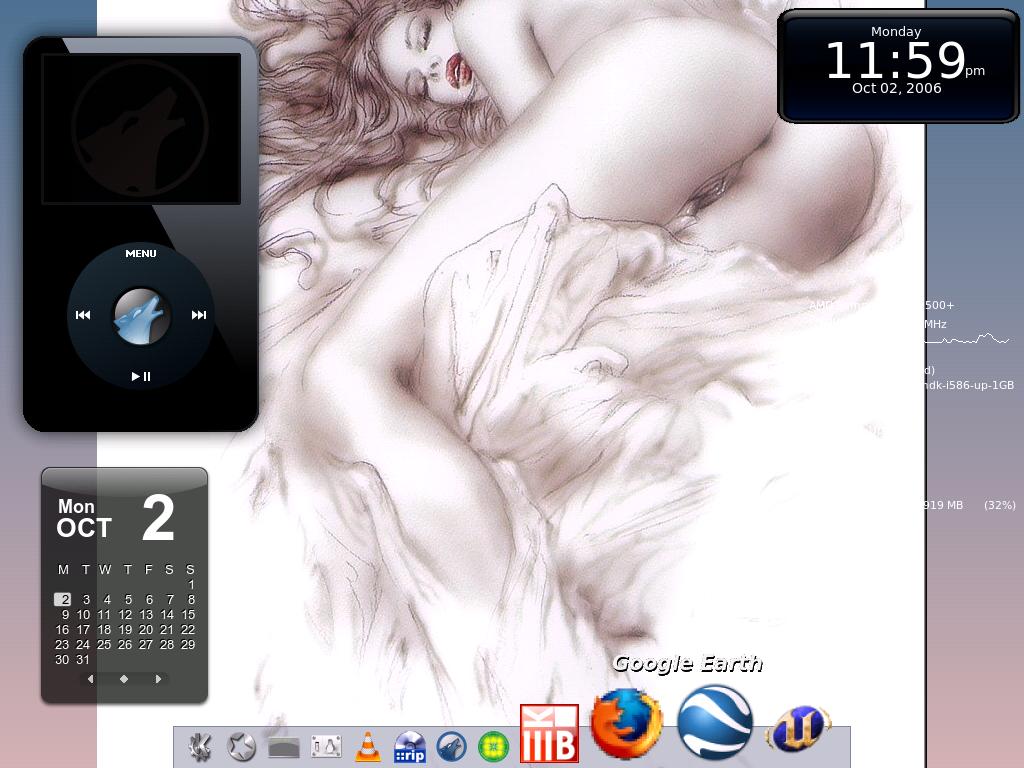Open the KDE menu gear icon in dock
The width and height of the screenshot is (1024, 768).
coord(200,746)
